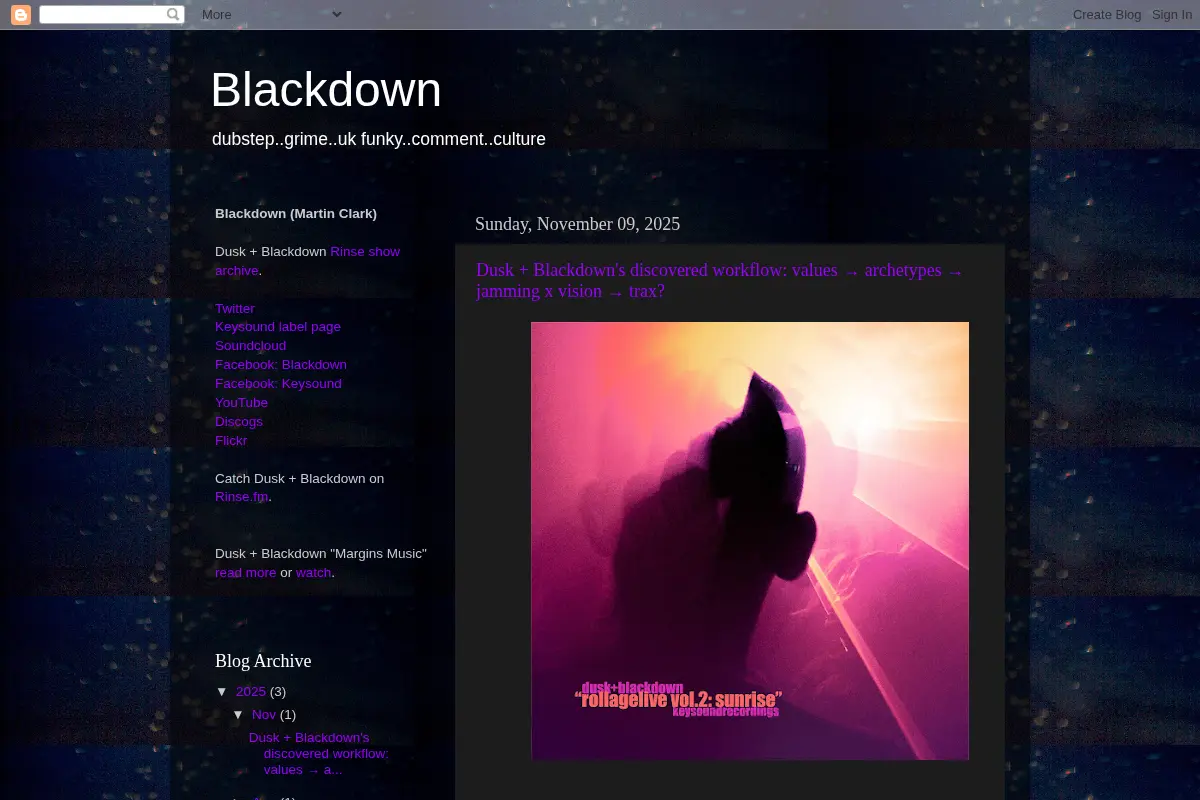This screenshot has height=800, width=1200.
Task: Open the post title about discovered workflow
Action: pyautogui.click(x=719, y=281)
